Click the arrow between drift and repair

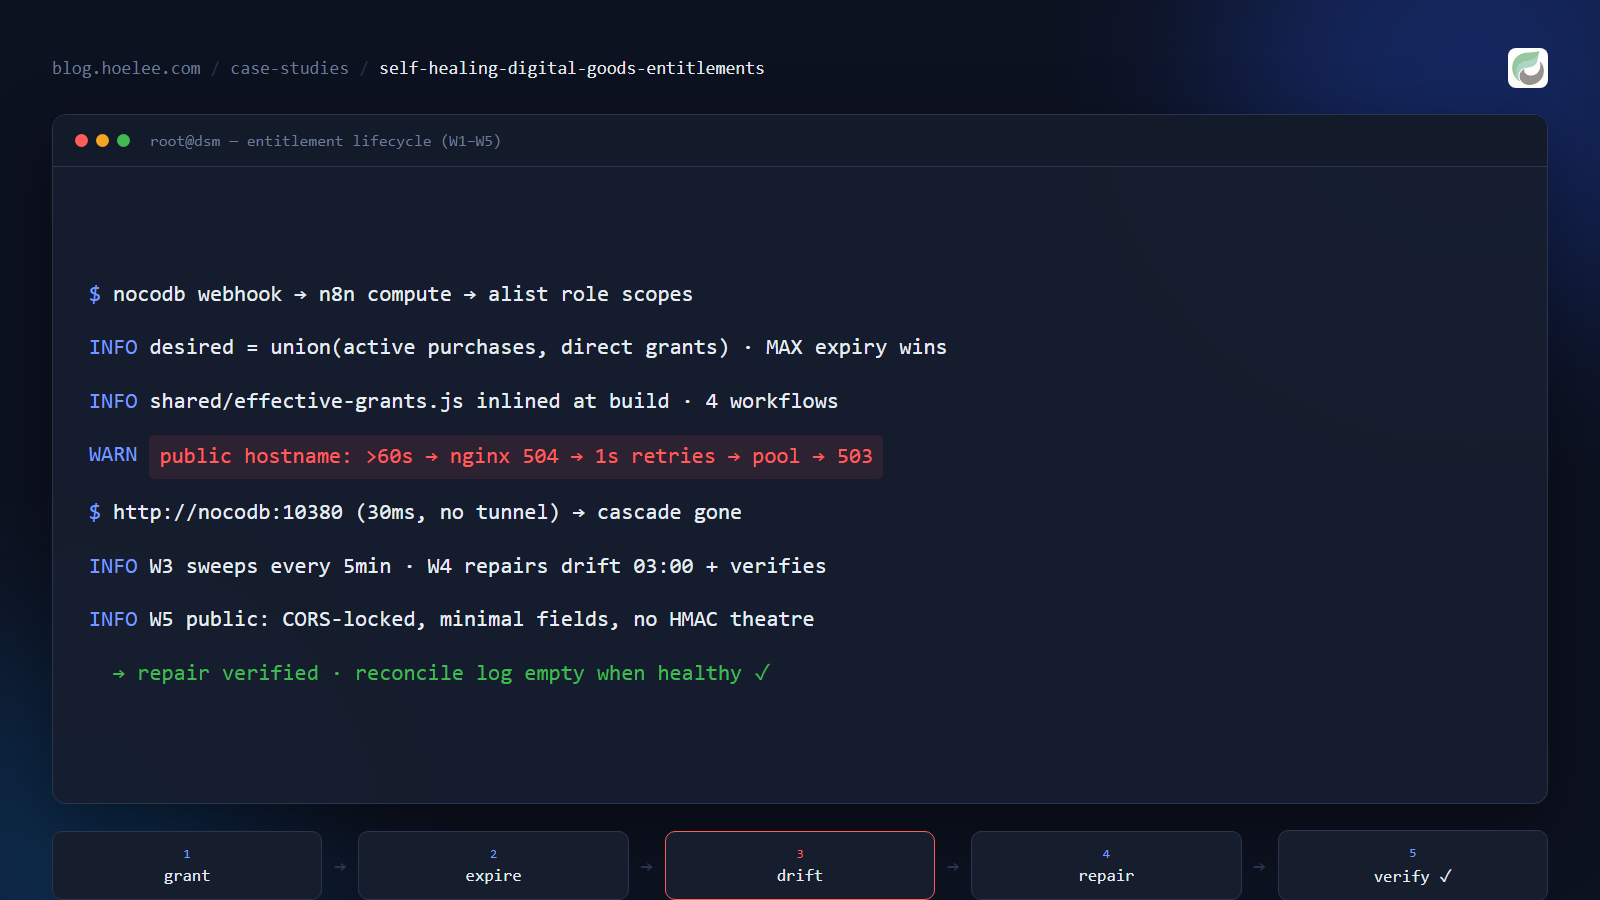953,867
